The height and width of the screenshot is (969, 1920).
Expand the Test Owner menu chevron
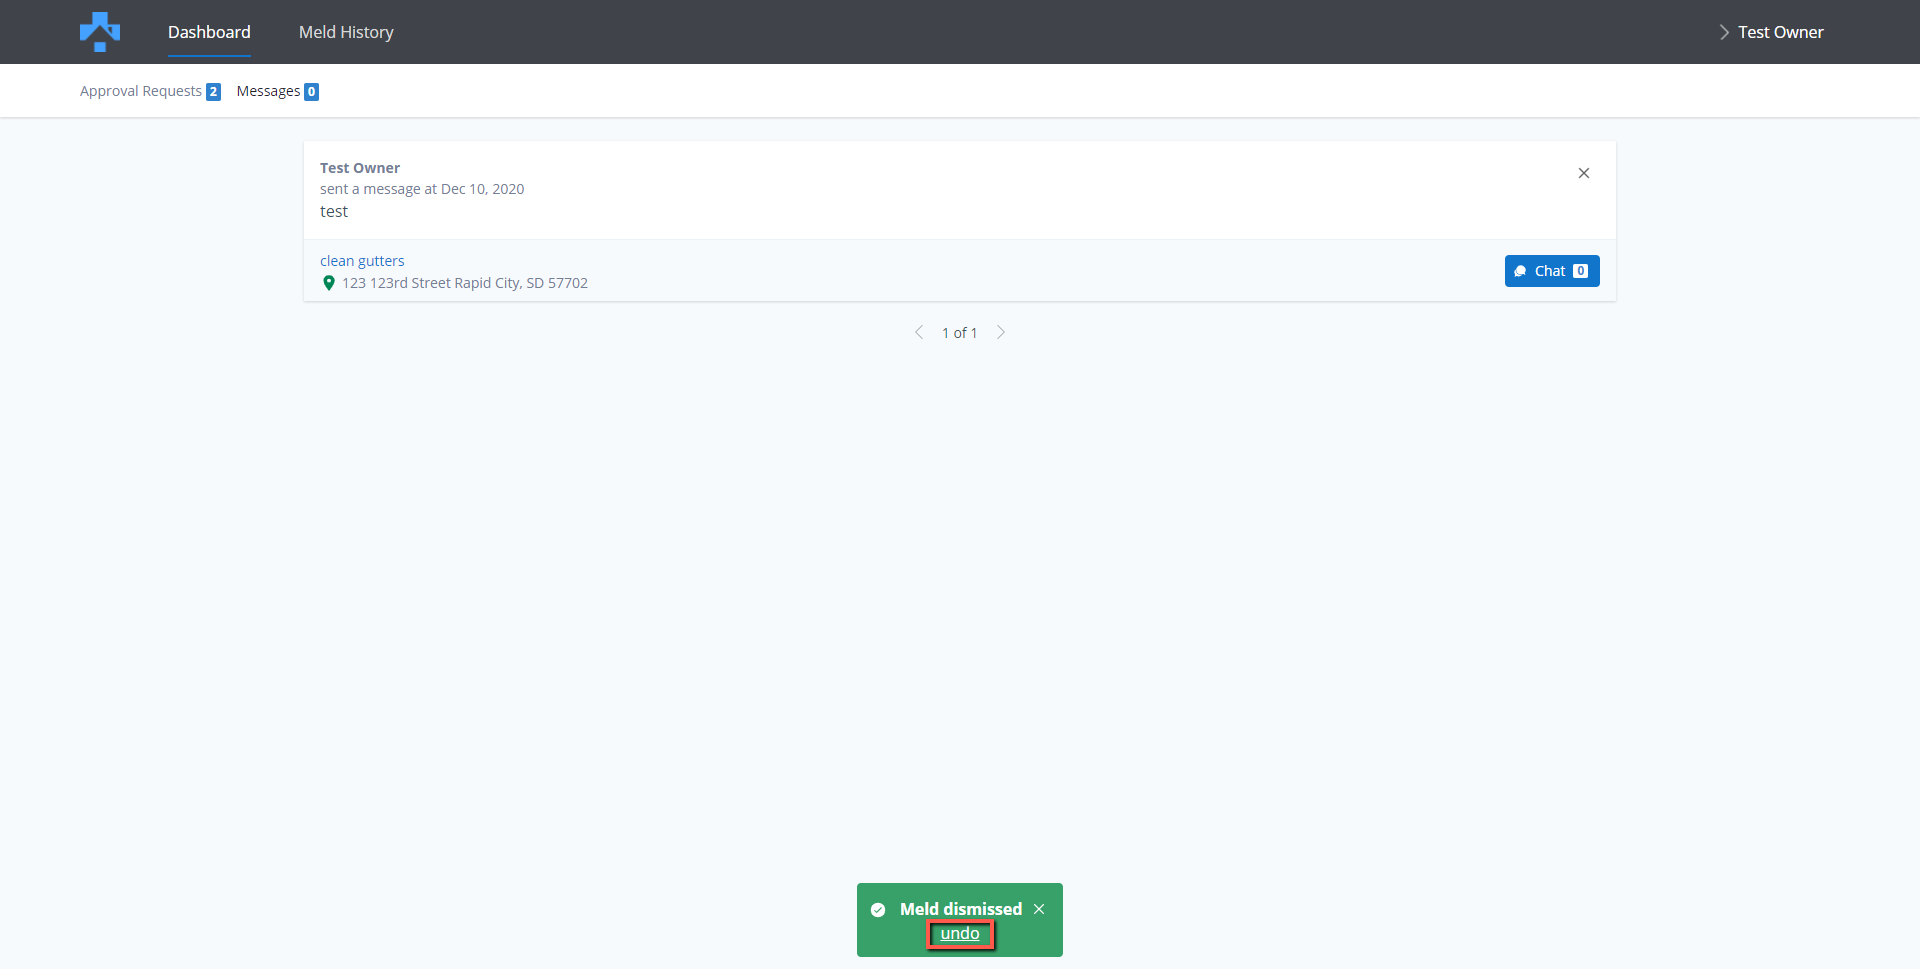pyautogui.click(x=1724, y=32)
